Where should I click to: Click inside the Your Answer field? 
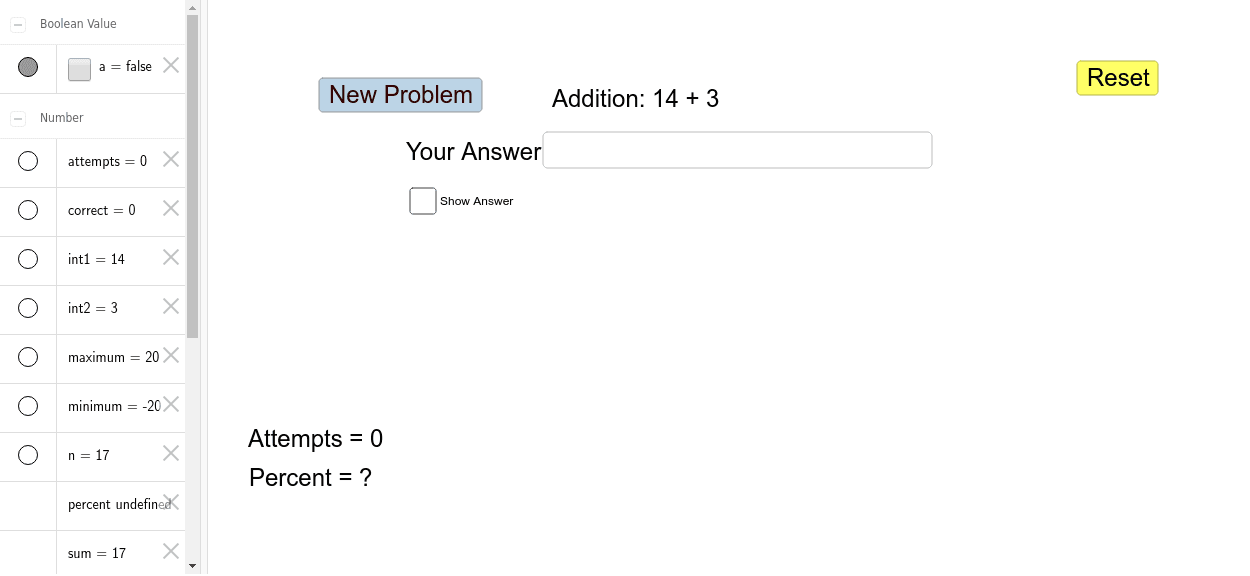click(737, 149)
